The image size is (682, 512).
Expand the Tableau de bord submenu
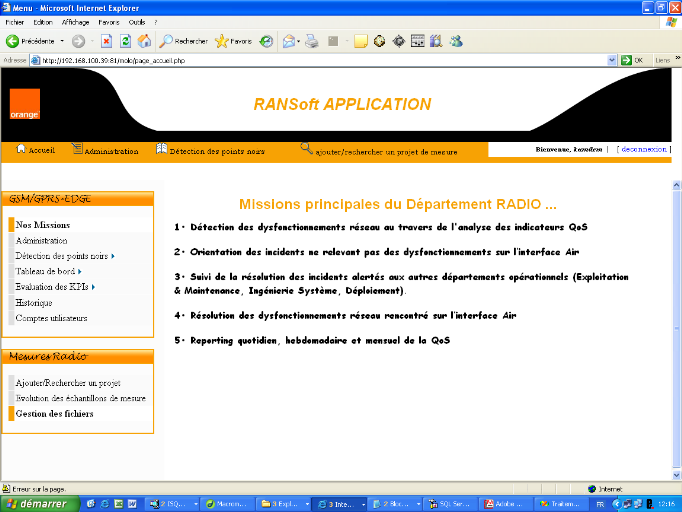pos(82,272)
